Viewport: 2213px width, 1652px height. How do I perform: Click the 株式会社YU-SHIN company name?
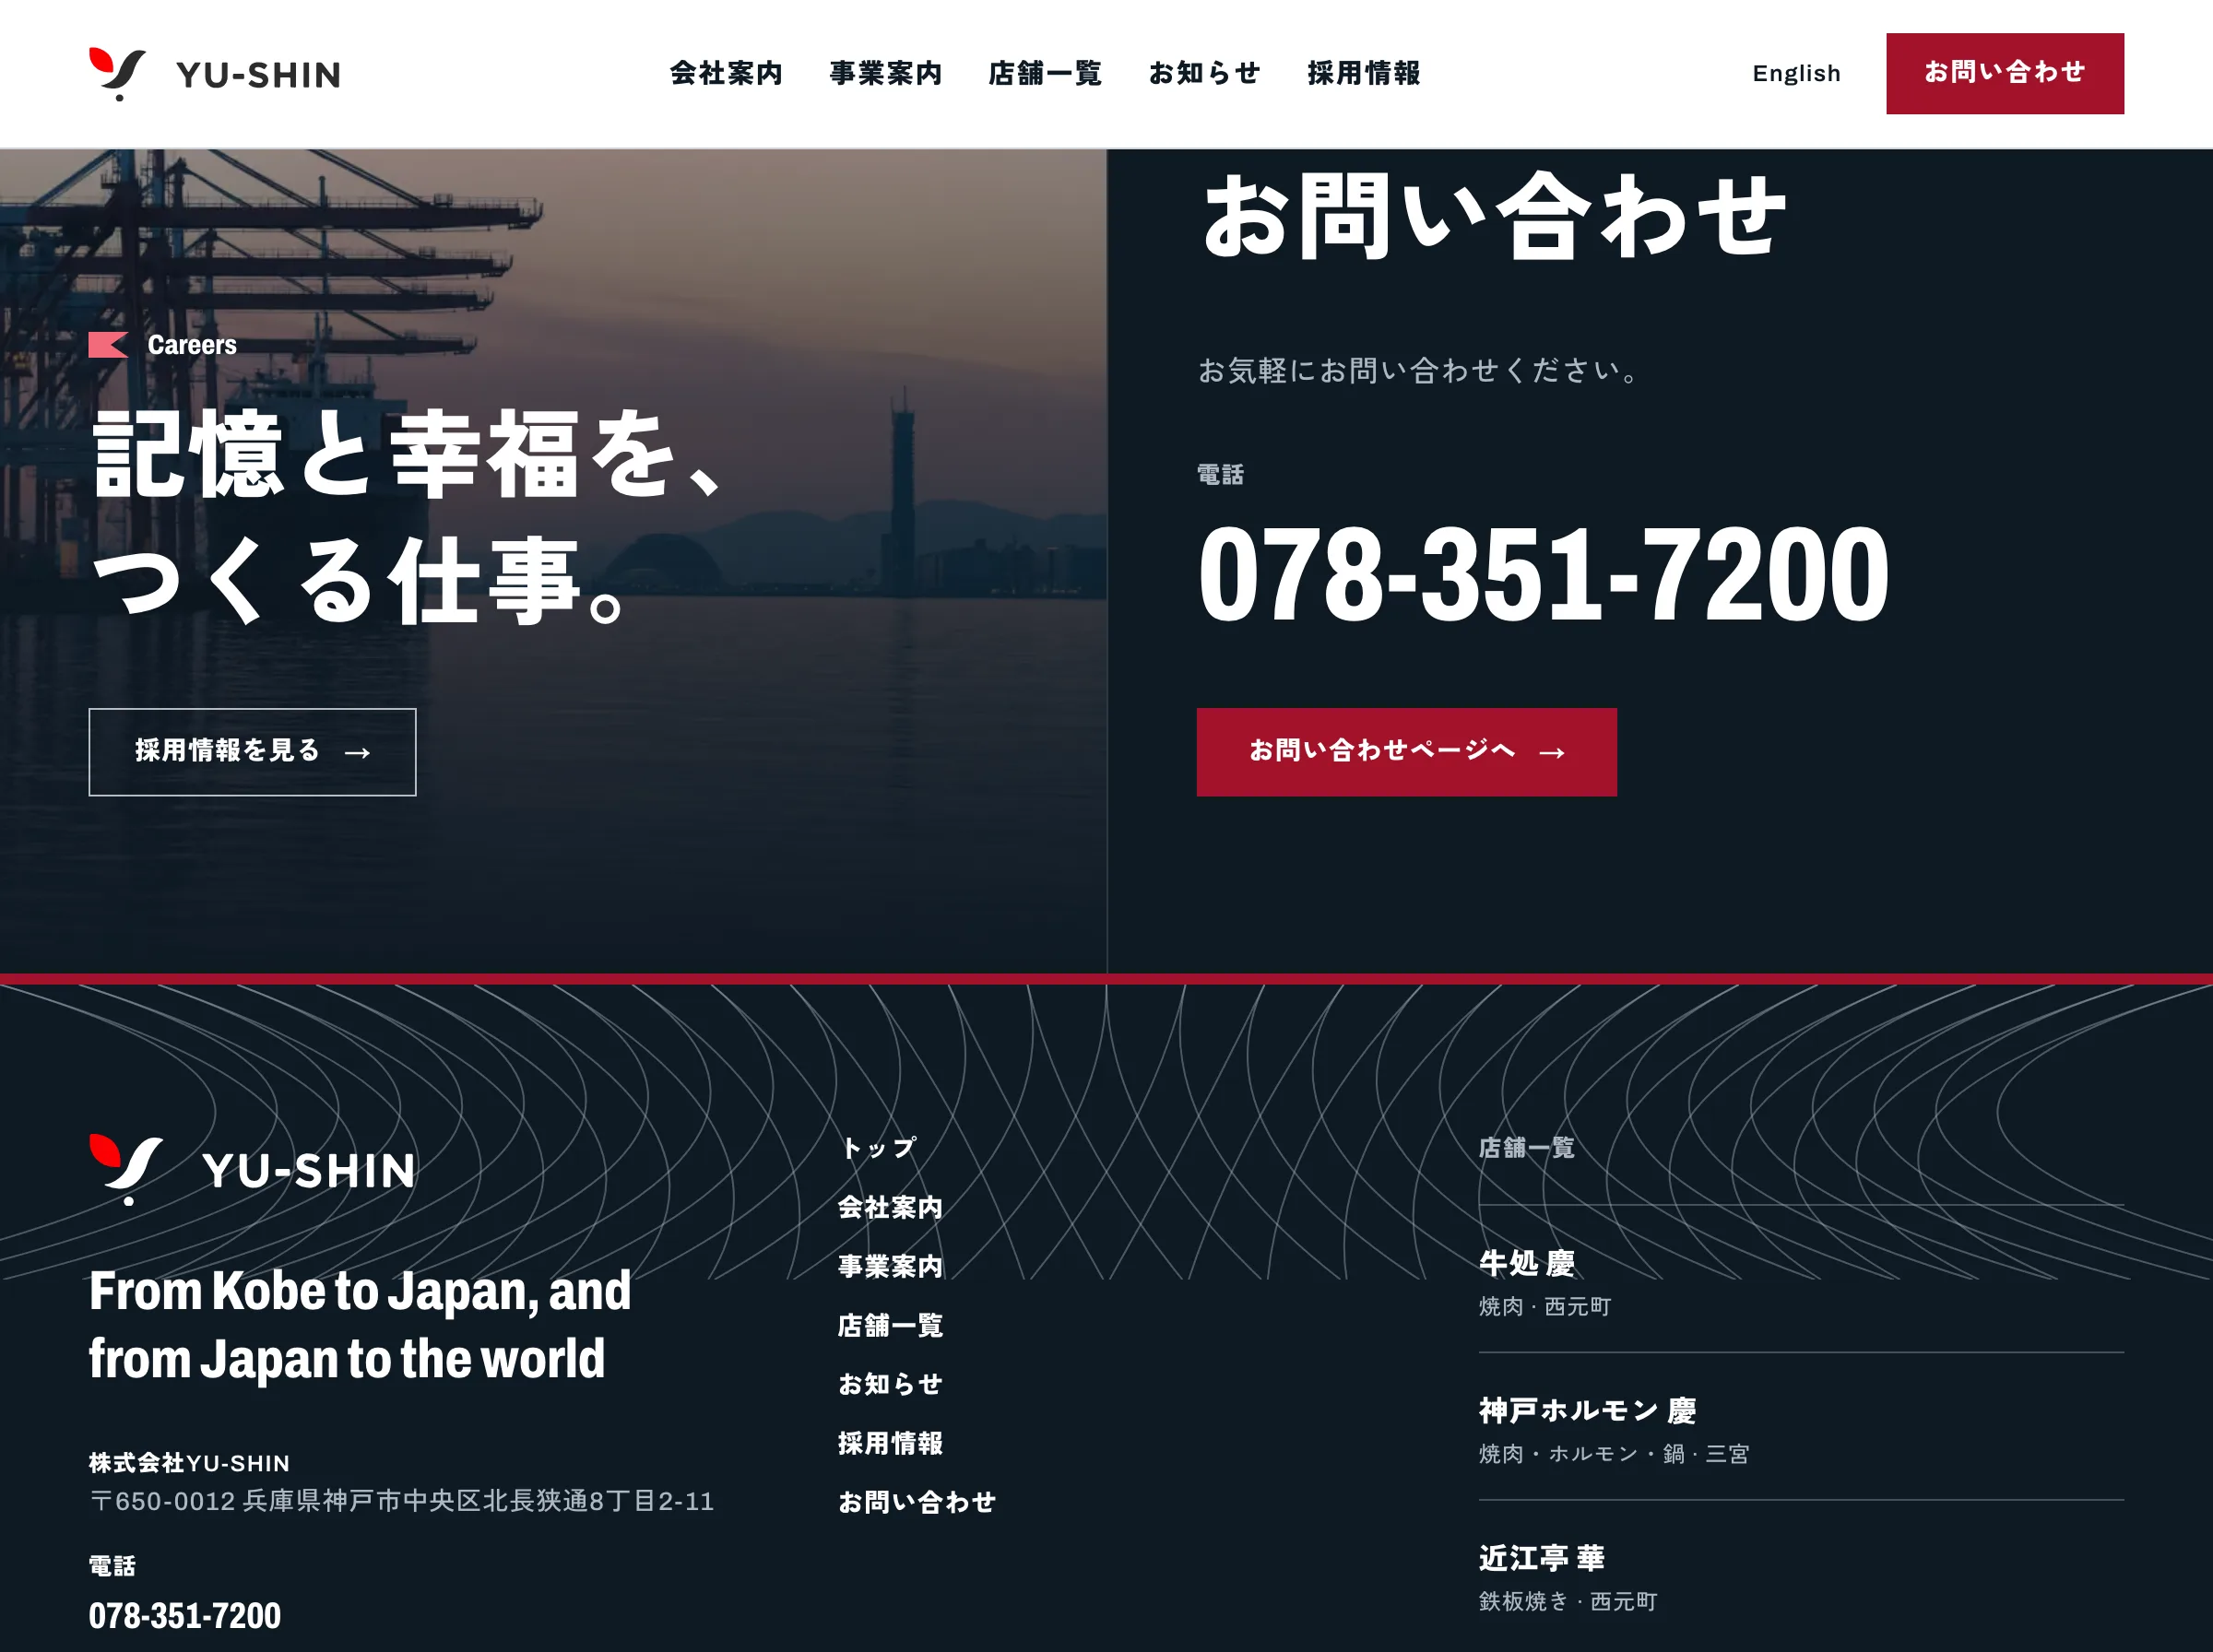pos(189,1463)
